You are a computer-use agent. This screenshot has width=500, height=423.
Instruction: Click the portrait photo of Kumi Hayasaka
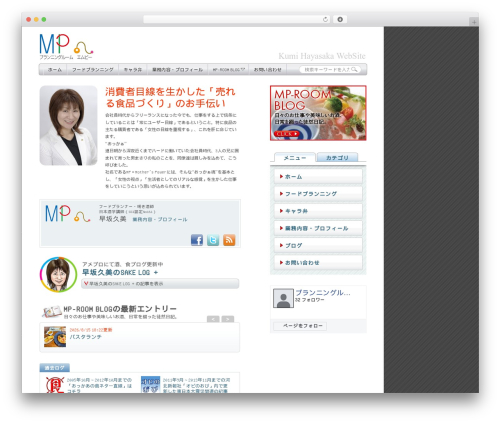pyautogui.click(x=68, y=125)
